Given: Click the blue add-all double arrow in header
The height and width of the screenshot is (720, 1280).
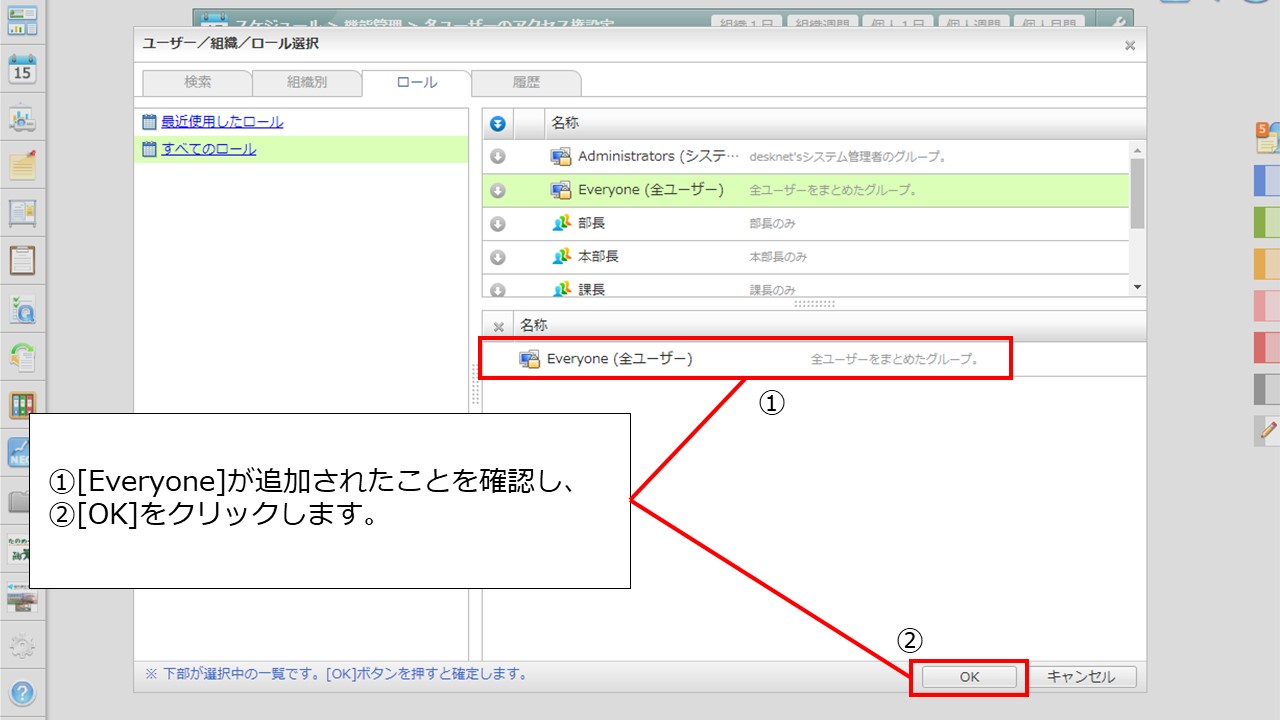Looking at the screenshot, I should point(497,124).
